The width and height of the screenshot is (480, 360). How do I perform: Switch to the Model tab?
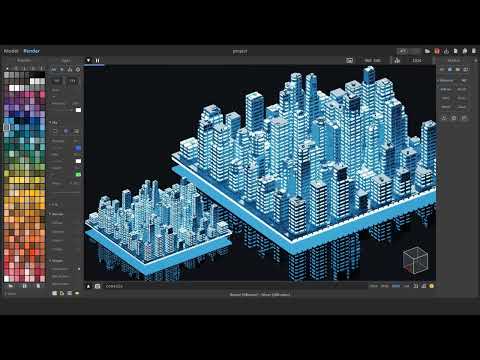(11, 51)
